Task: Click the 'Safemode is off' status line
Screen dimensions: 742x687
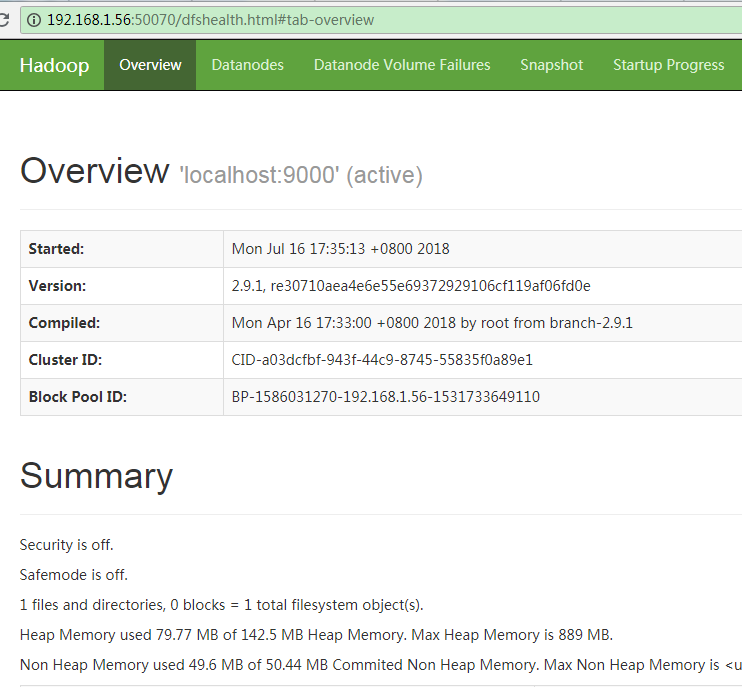Action: pos(74,575)
